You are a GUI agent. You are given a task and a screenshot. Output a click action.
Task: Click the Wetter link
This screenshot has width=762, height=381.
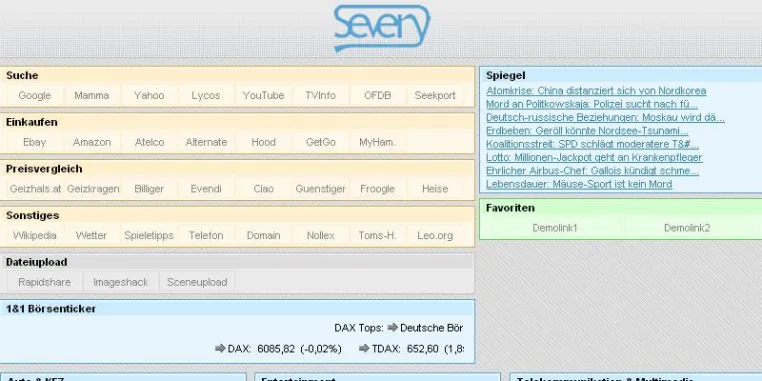click(91, 235)
